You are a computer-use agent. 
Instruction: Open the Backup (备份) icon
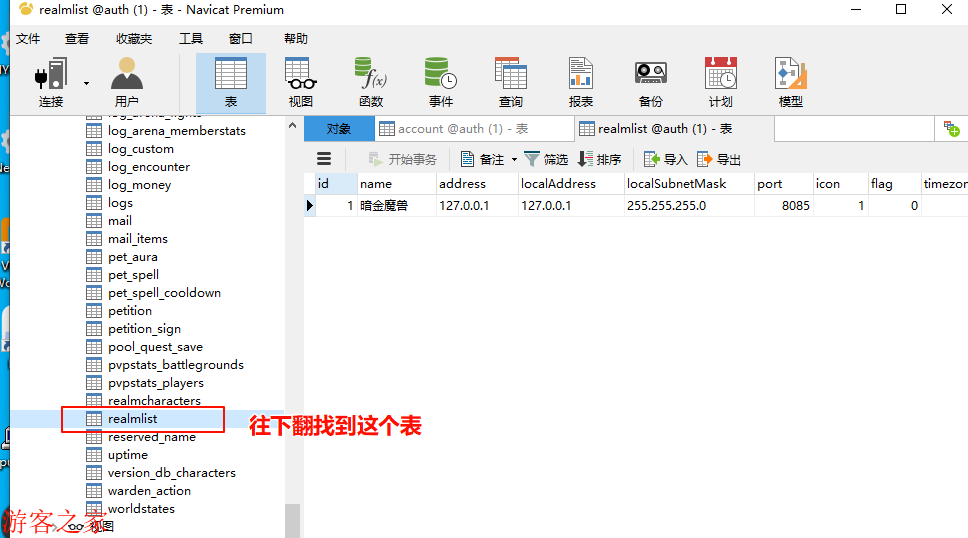650,76
